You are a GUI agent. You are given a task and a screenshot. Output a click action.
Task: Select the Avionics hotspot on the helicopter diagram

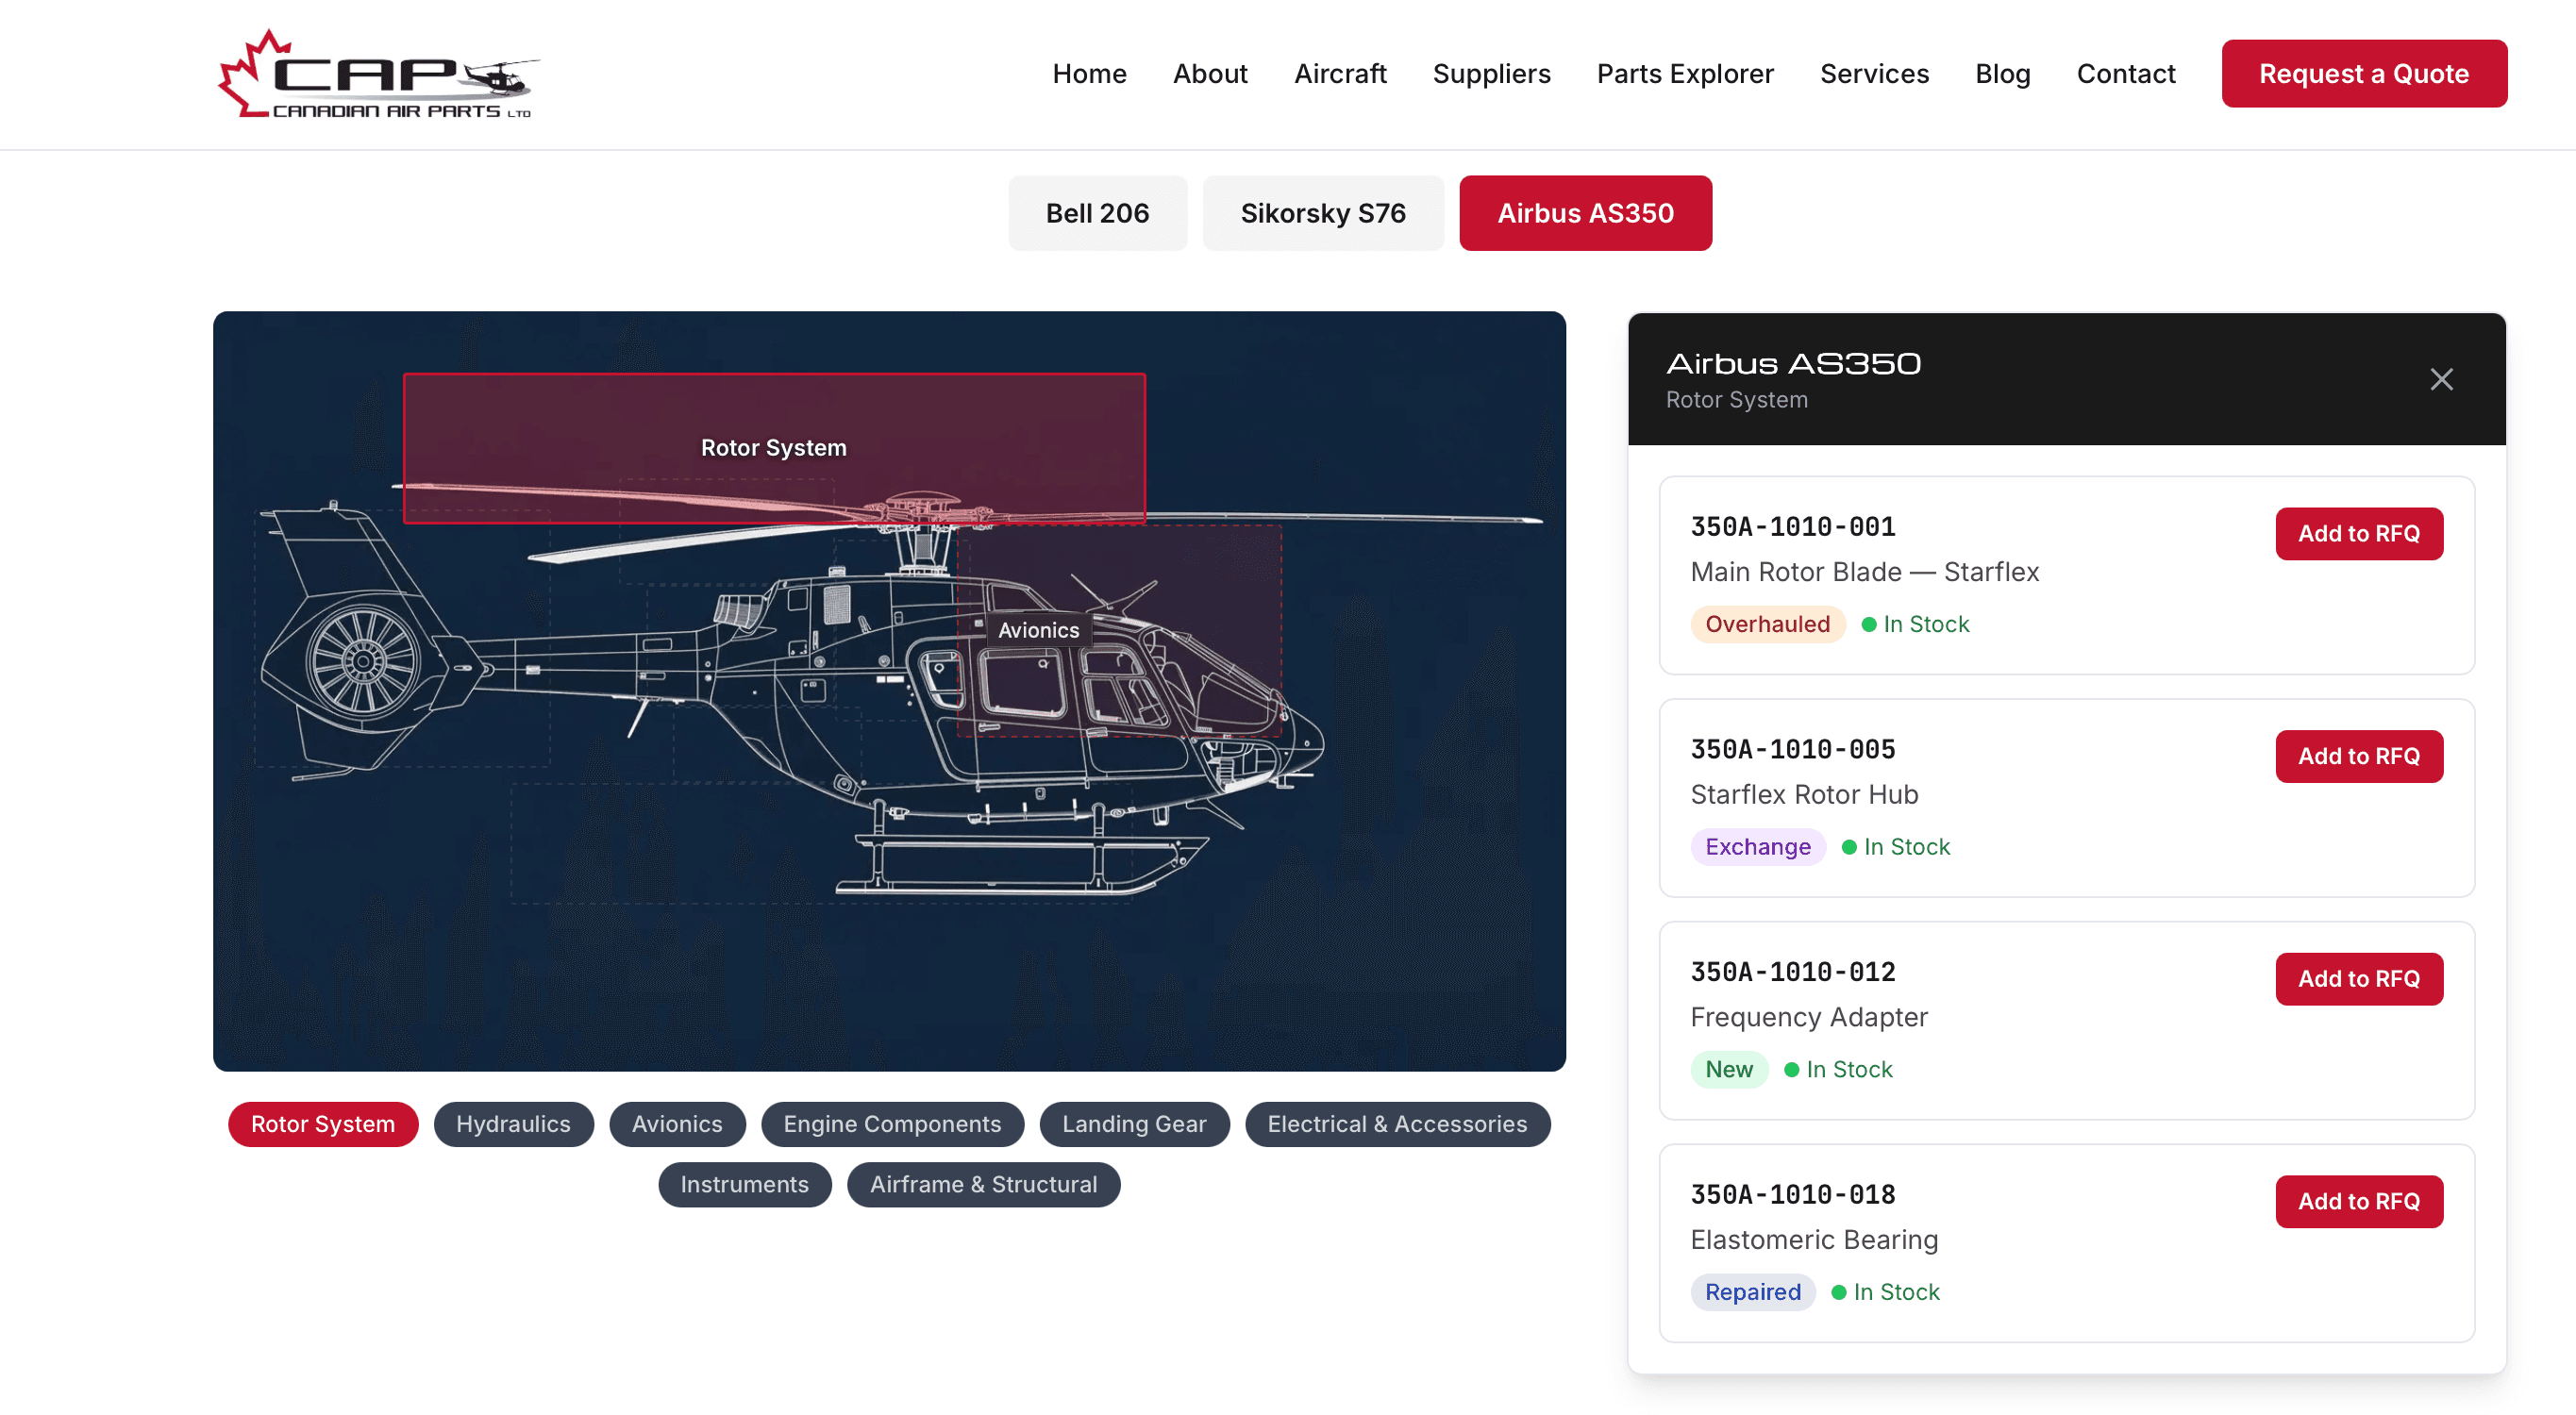point(1038,630)
